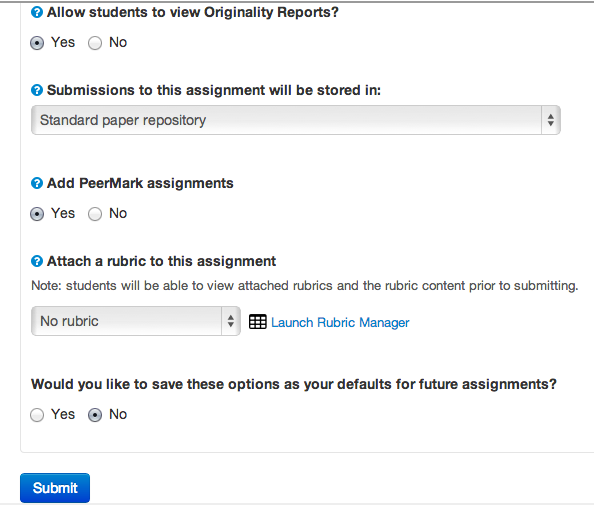Click the Yes label for Originality Reports

(63, 42)
